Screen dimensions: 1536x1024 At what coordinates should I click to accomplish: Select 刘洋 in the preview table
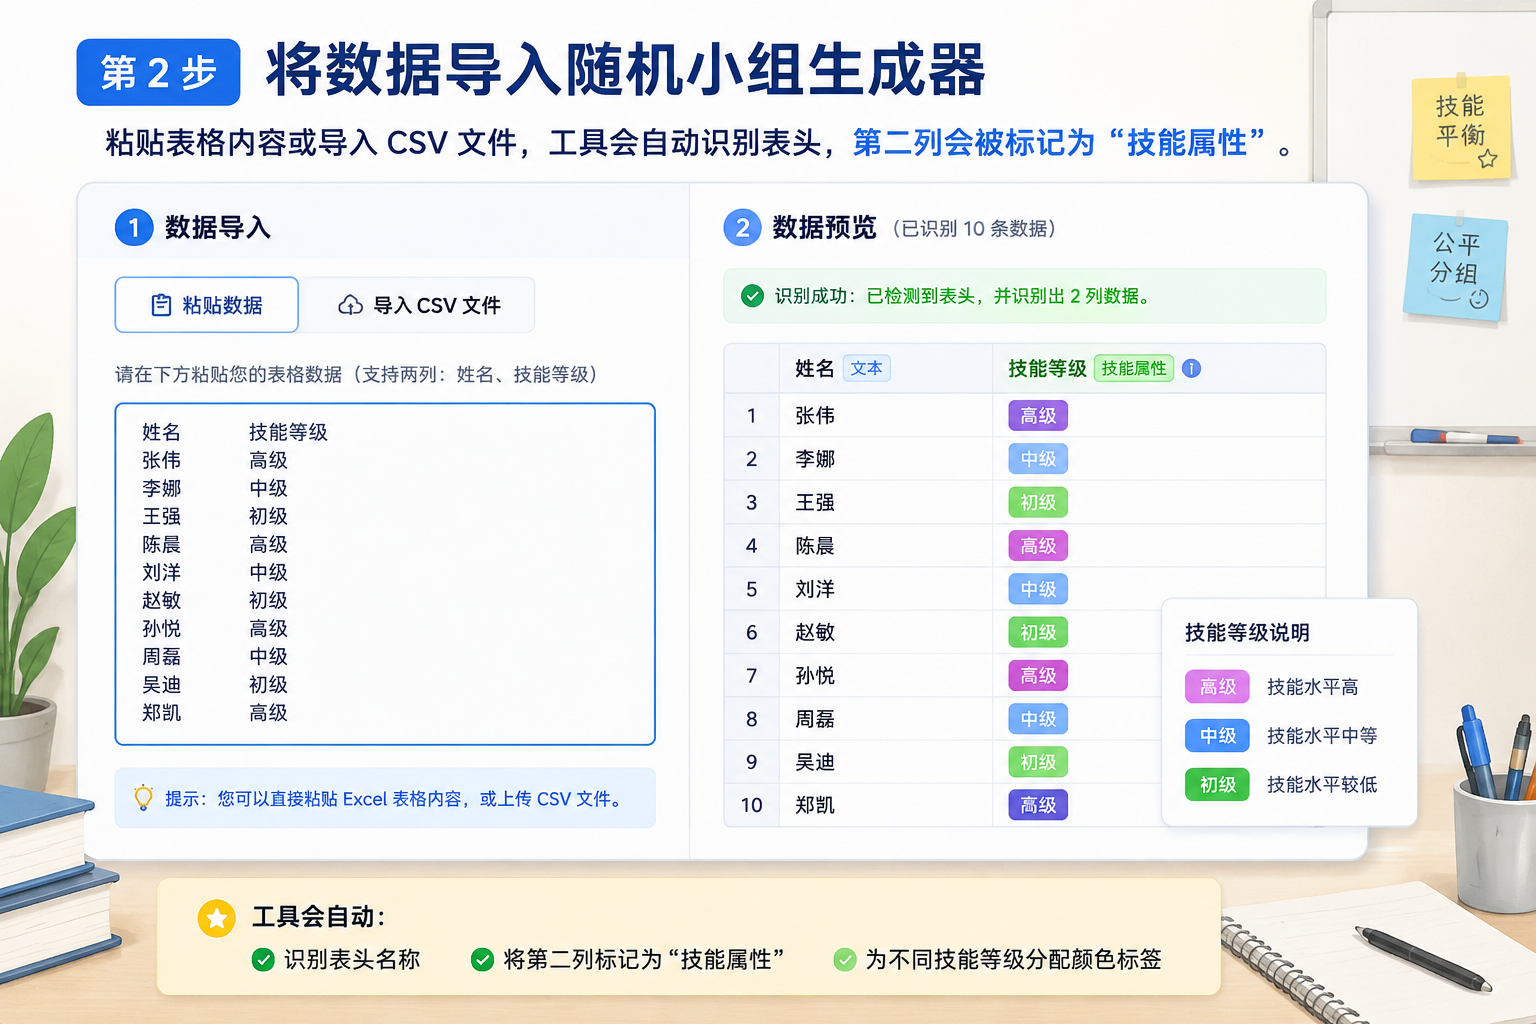click(815, 589)
